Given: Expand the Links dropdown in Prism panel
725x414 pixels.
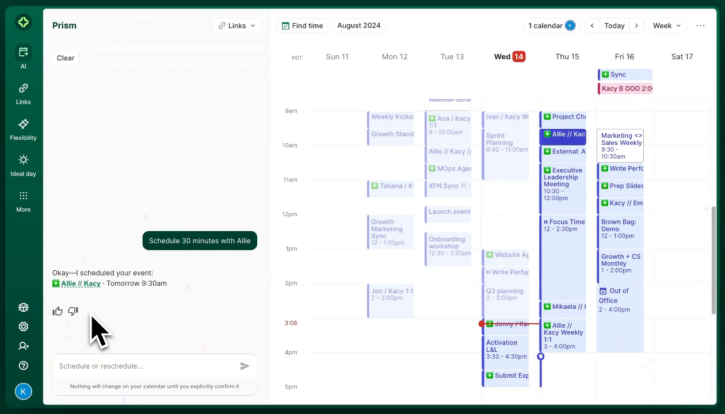Looking at the screenshot, I should coord(237,25).
